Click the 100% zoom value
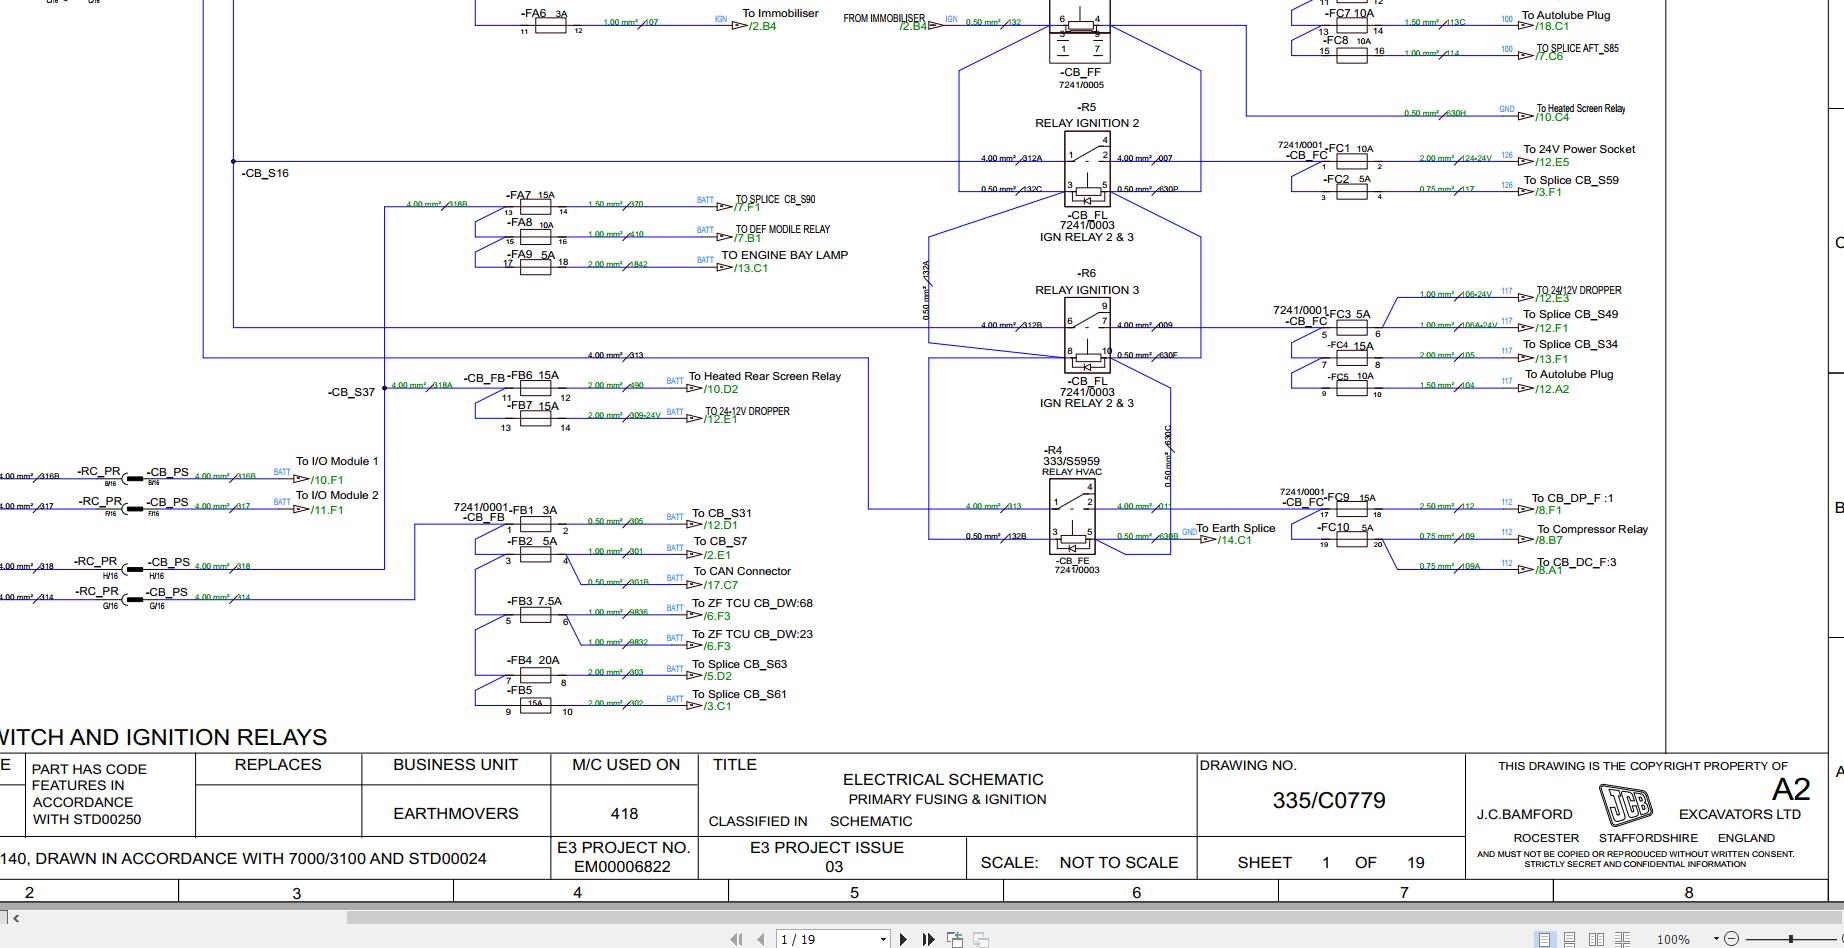 coord(1673,940)
